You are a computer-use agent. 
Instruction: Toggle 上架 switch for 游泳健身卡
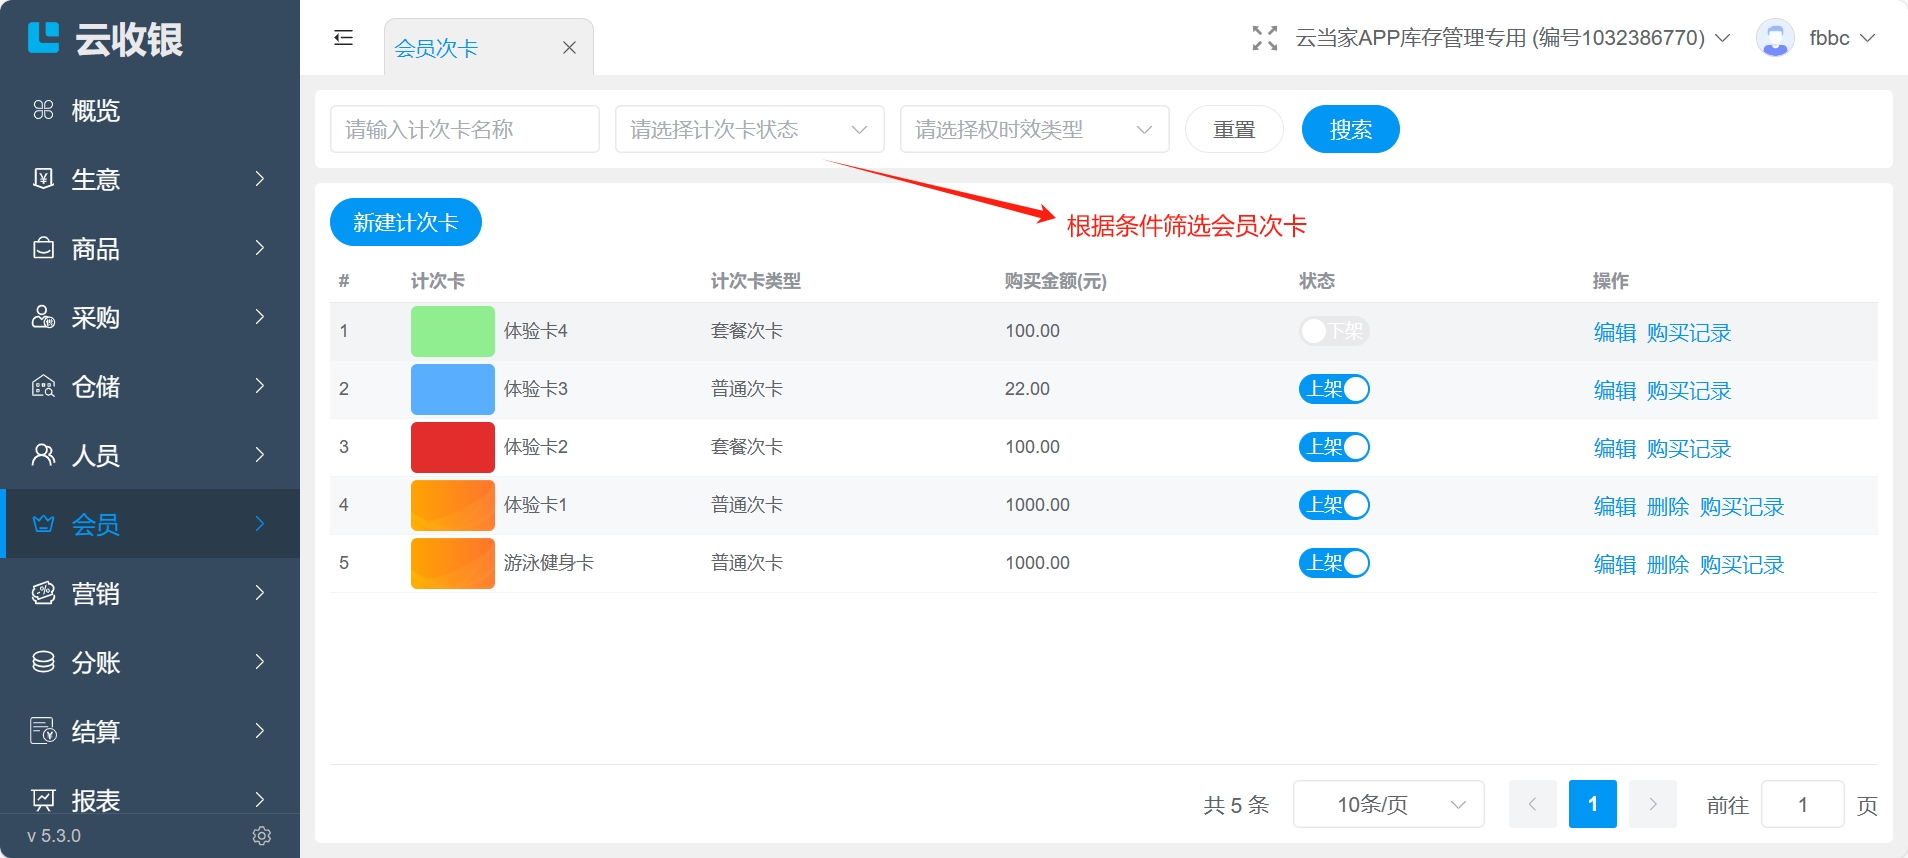pos(1333,563)
